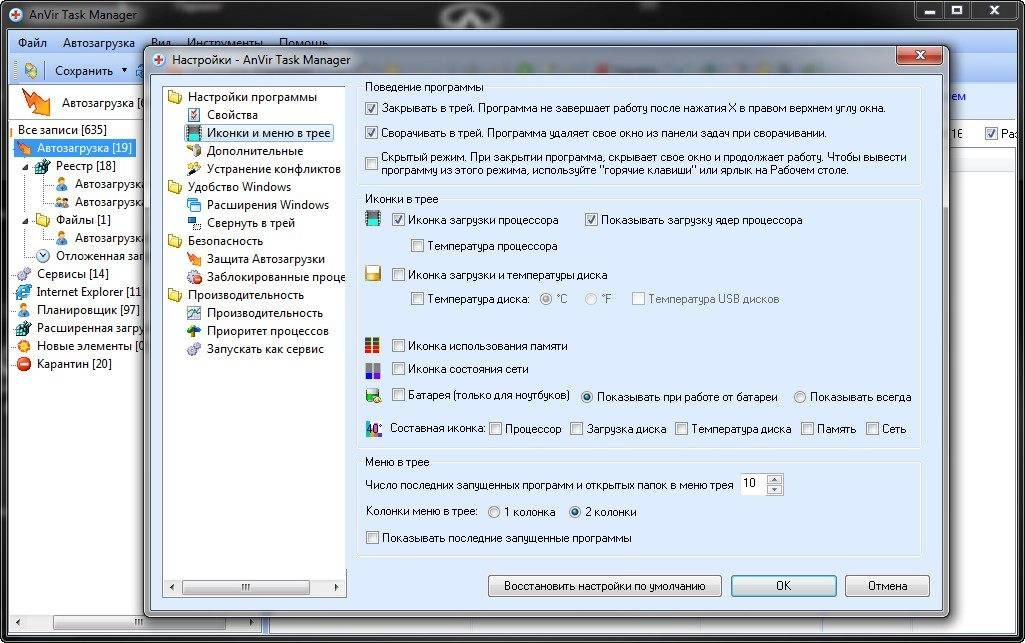Click the Отмена button
The height and width of the screenshot is (643, 1025).
[887, 586]
